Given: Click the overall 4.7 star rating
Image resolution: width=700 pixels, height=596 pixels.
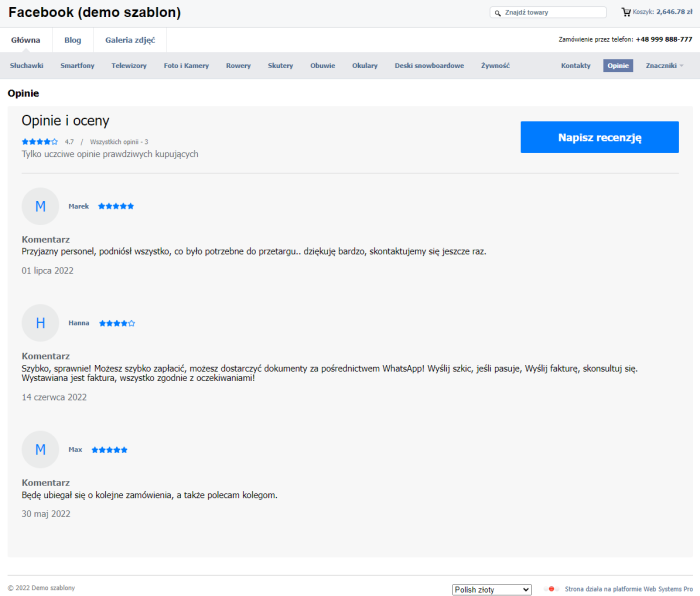Looking at the screenshot, I should [x=40, y=142].
